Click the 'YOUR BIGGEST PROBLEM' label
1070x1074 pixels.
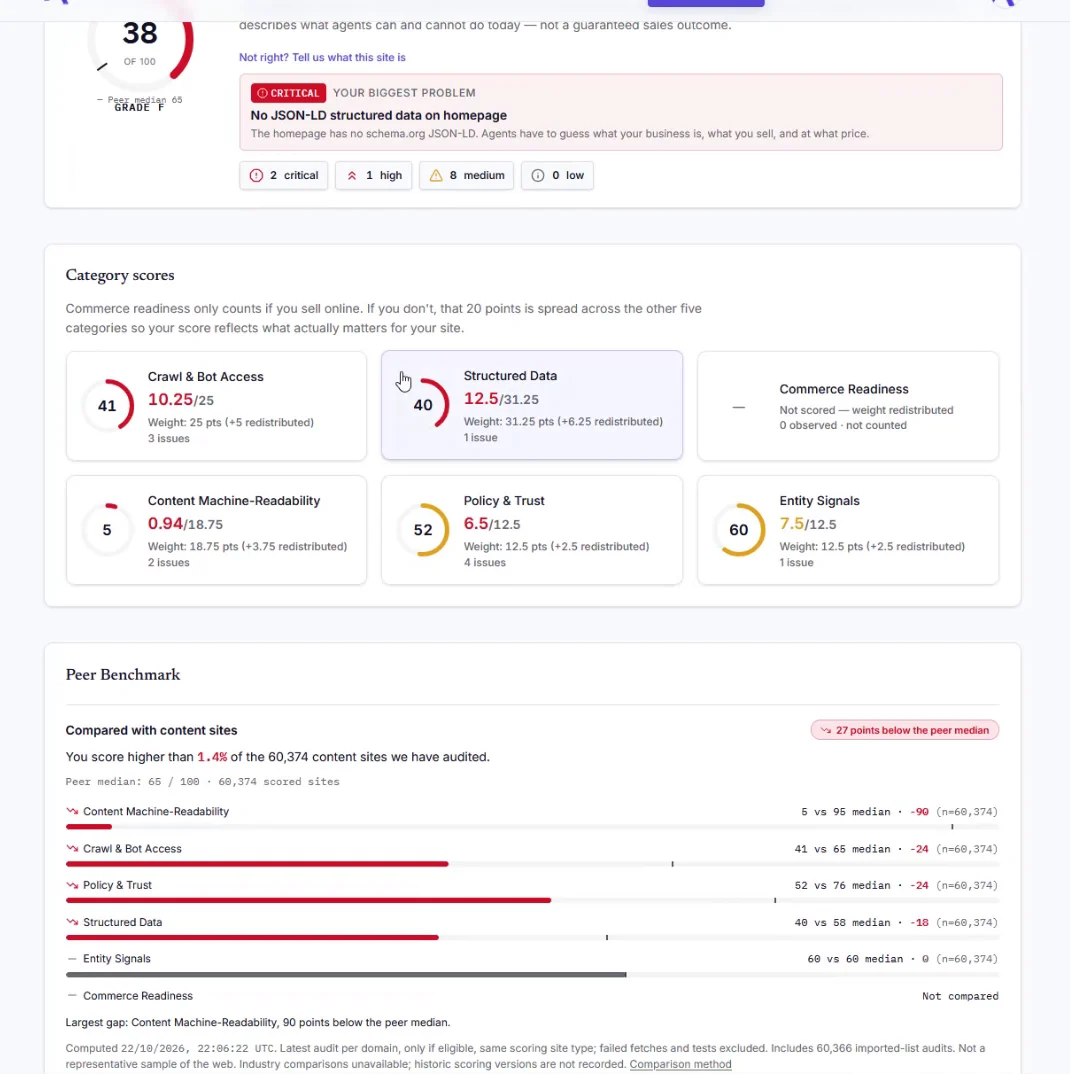(x=404, y=92)
